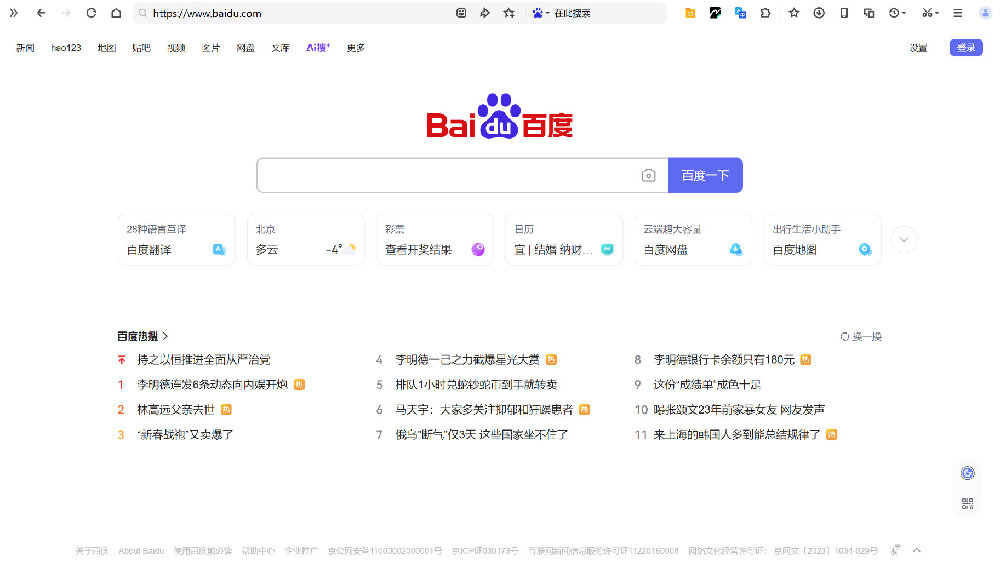This screenshot has width=1000, height=562.
Task: Open 设置 in top right
Action: pyautogui.click(x=918, y=48)
